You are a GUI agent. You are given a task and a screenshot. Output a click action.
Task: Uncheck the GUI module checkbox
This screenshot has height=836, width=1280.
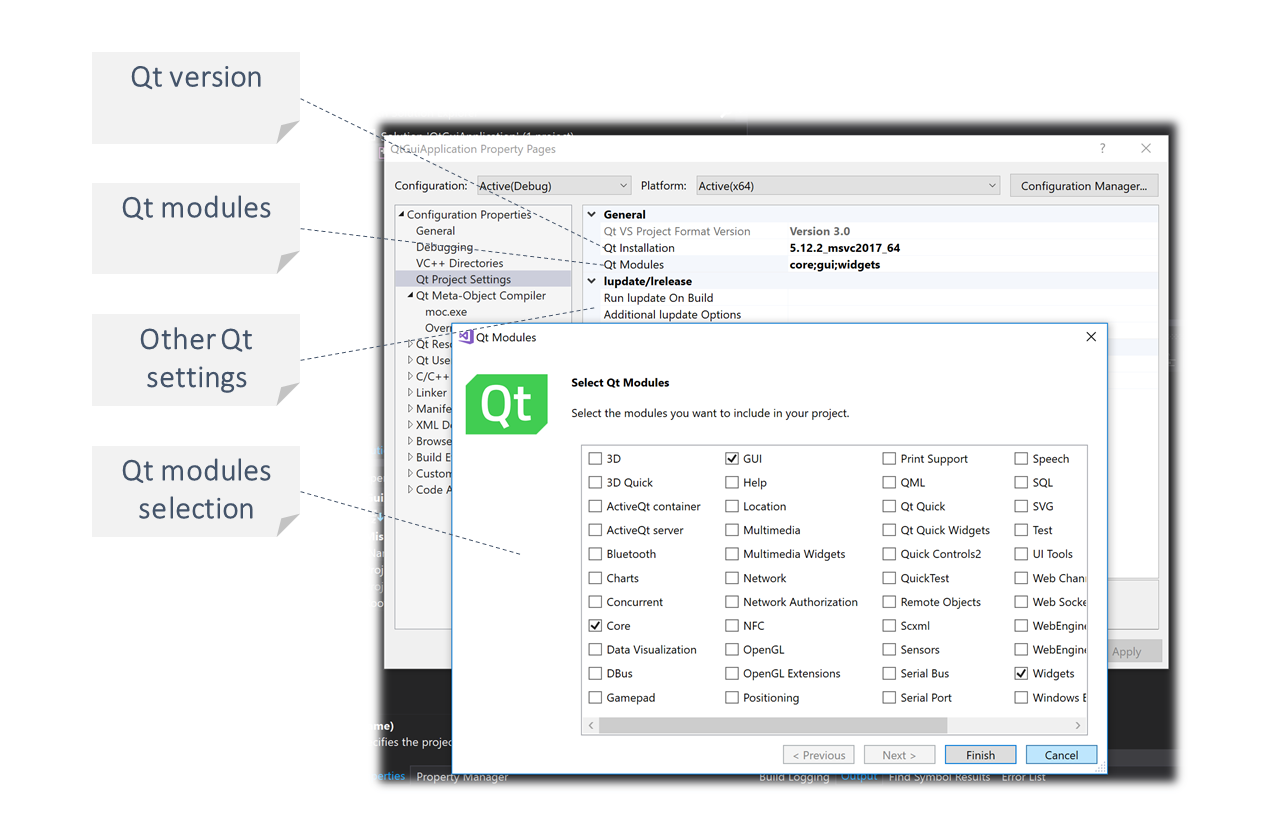tap(732, 459)
